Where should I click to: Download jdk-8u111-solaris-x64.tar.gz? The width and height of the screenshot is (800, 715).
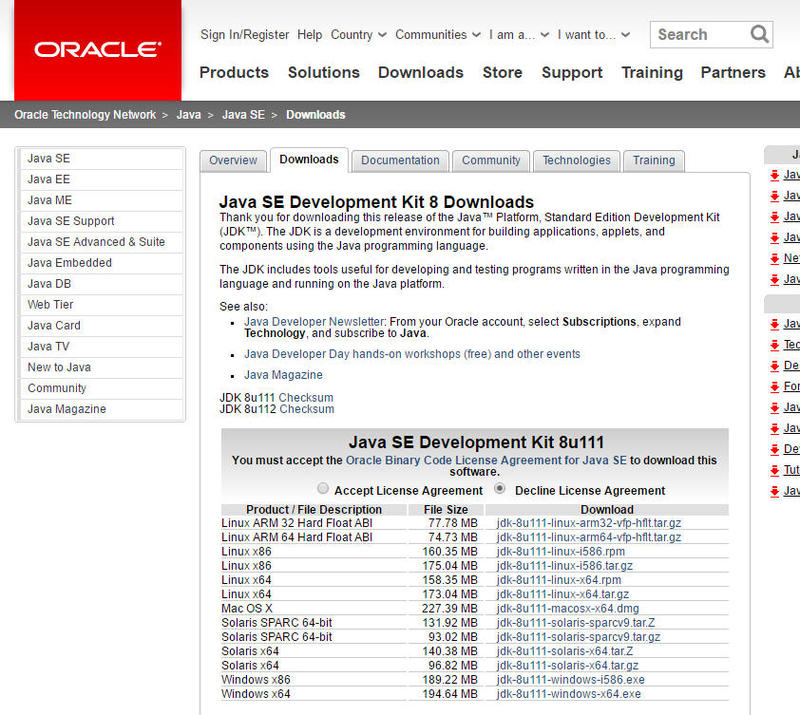567,666
